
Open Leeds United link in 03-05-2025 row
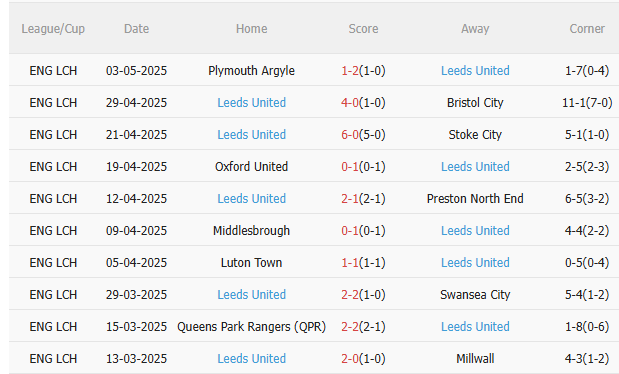(475, 71)
